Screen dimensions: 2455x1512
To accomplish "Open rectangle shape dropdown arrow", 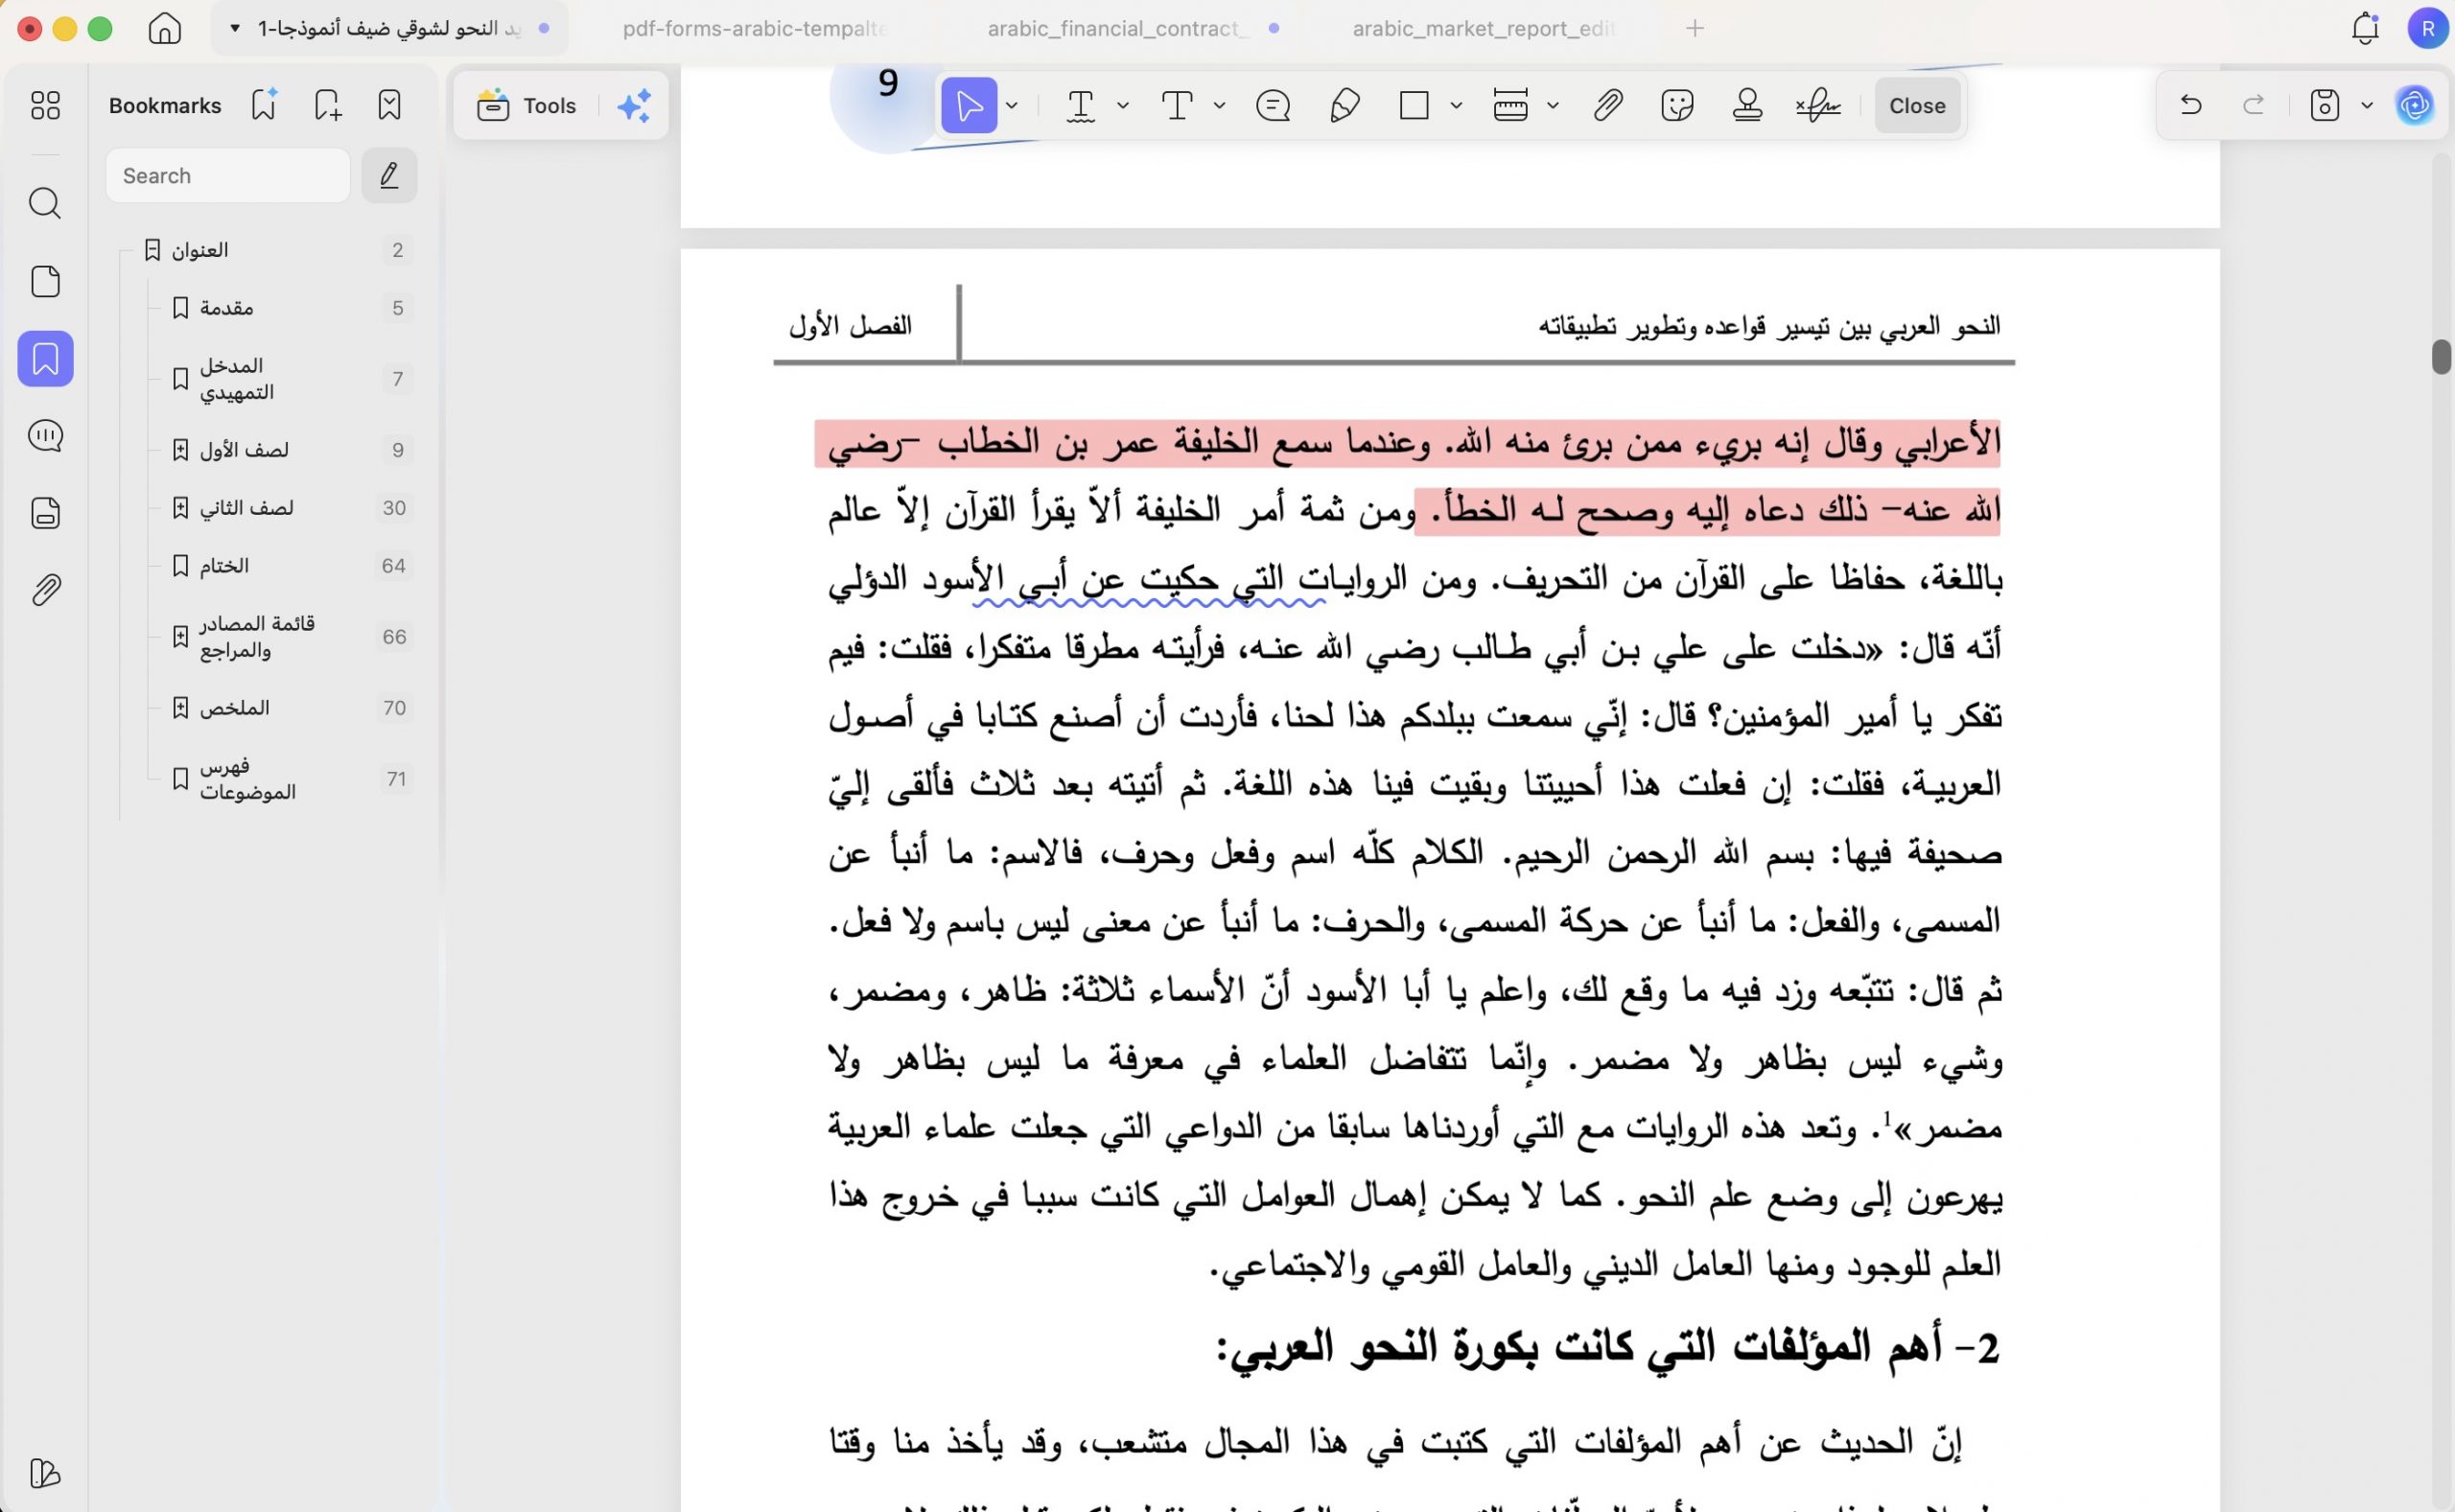I will (1456, 105).
